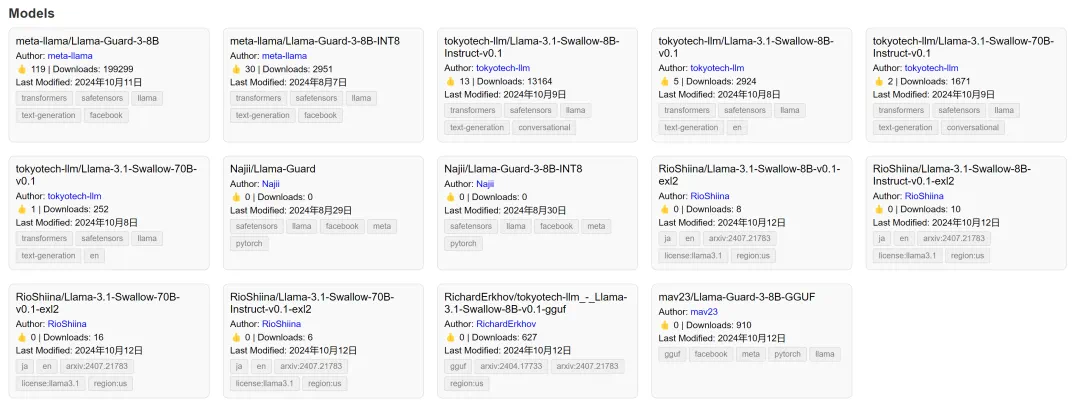The width and height of the screenshot is (1080, 418).
Task: Open the Najii author link on Llama-Guard-3-8B-INT8 card
Action: tap(485, 184)
